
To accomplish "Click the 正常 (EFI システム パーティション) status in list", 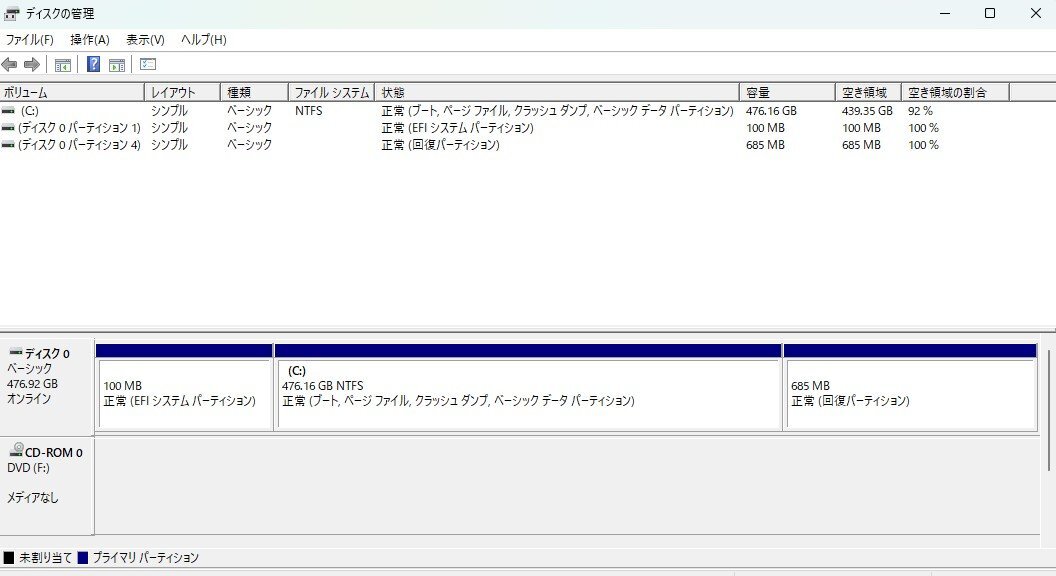I will [x=457, y=127].
